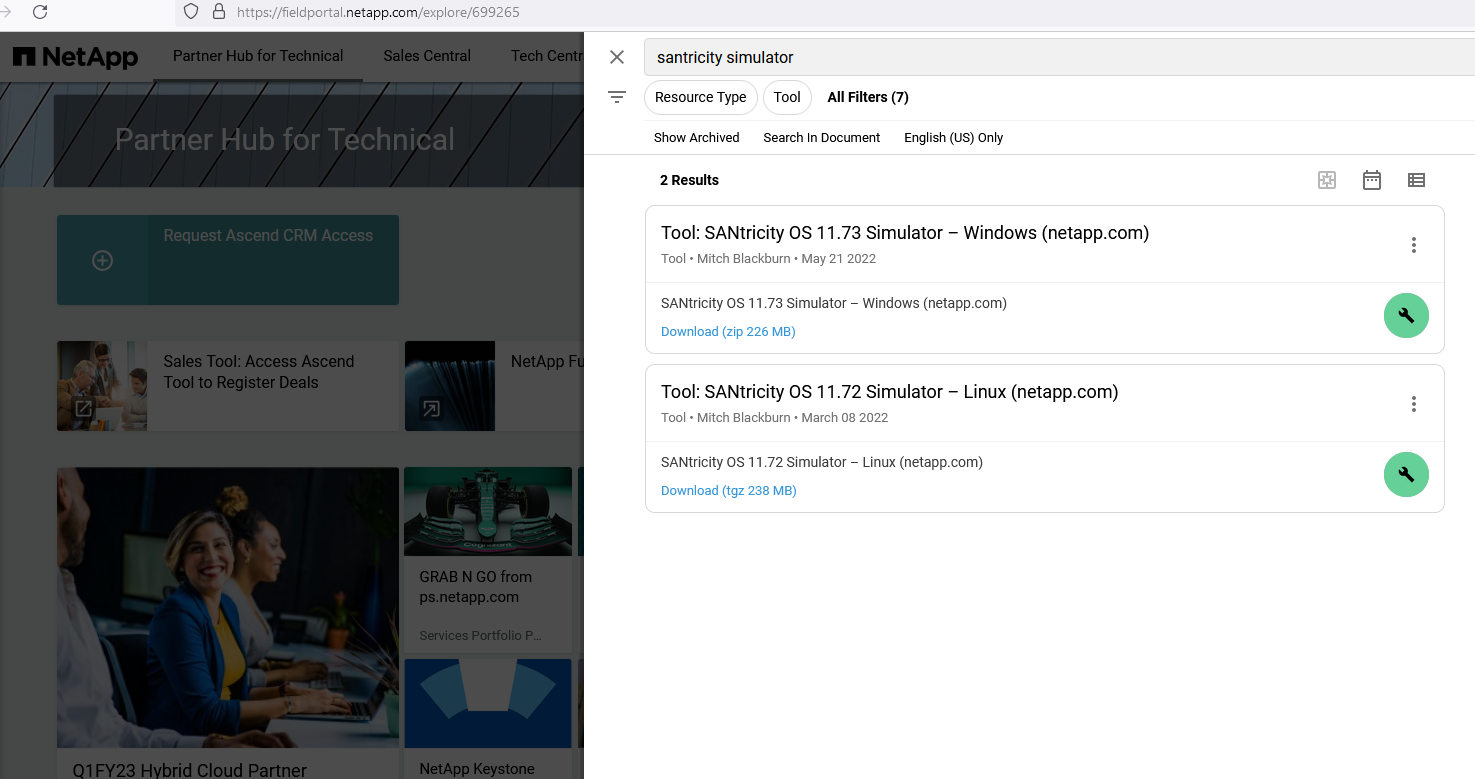Open the NetApp logo on the navbar
The width and height of the screenshot is (1475, 779).
click(75, 57)
